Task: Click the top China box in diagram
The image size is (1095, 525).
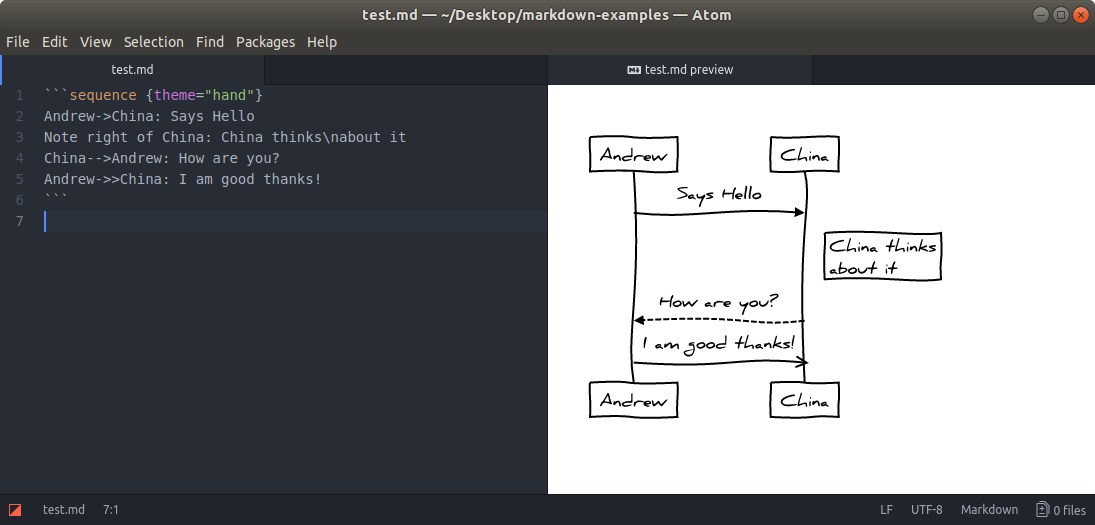Action: point(804,154)
